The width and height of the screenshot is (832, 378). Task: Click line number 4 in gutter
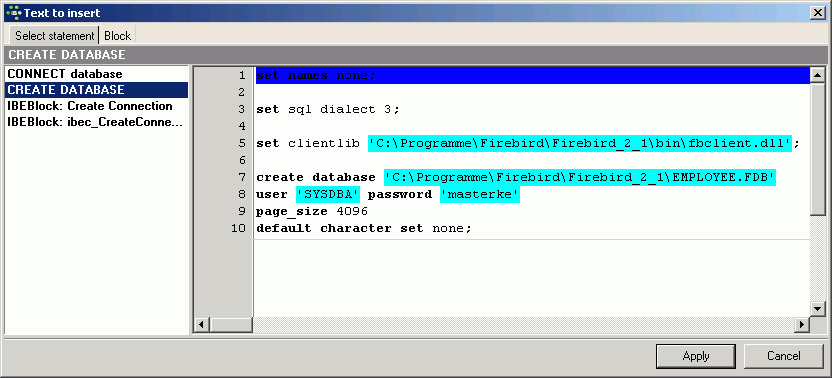(x=242, y=126)
